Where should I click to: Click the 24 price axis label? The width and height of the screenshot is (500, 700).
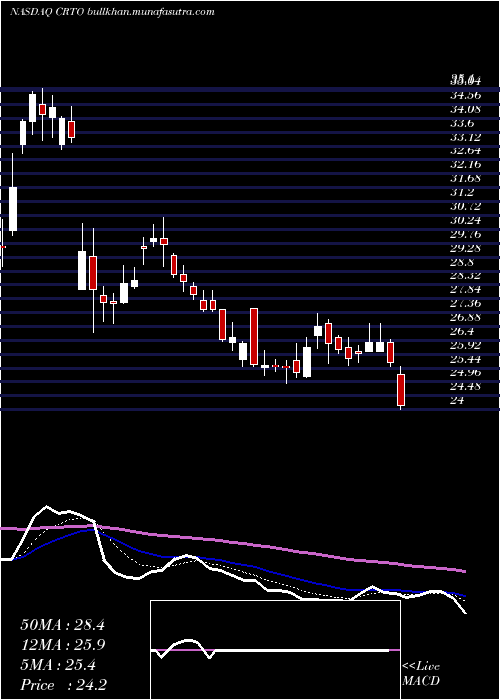pos(457,401)
